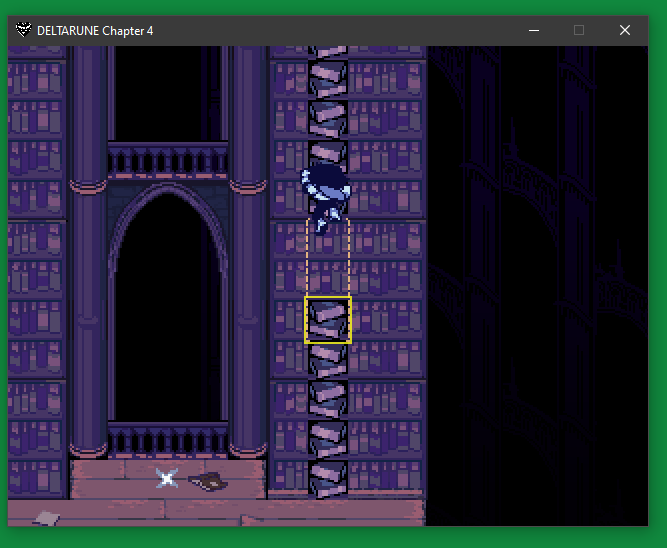Click the DELTARUNE heart-shaped app icon in title bar
The height and width of the screenshot is (548, 667).
[23, 30]
